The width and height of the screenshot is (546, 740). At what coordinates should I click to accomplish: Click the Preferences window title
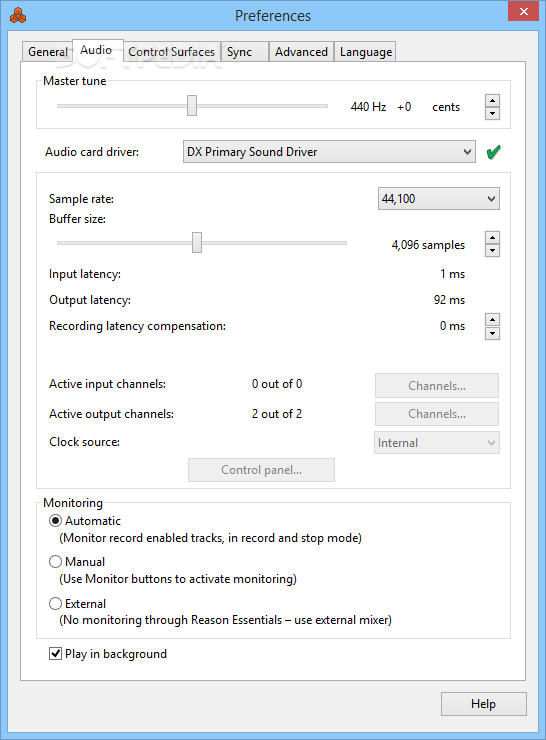pos(273,16)
